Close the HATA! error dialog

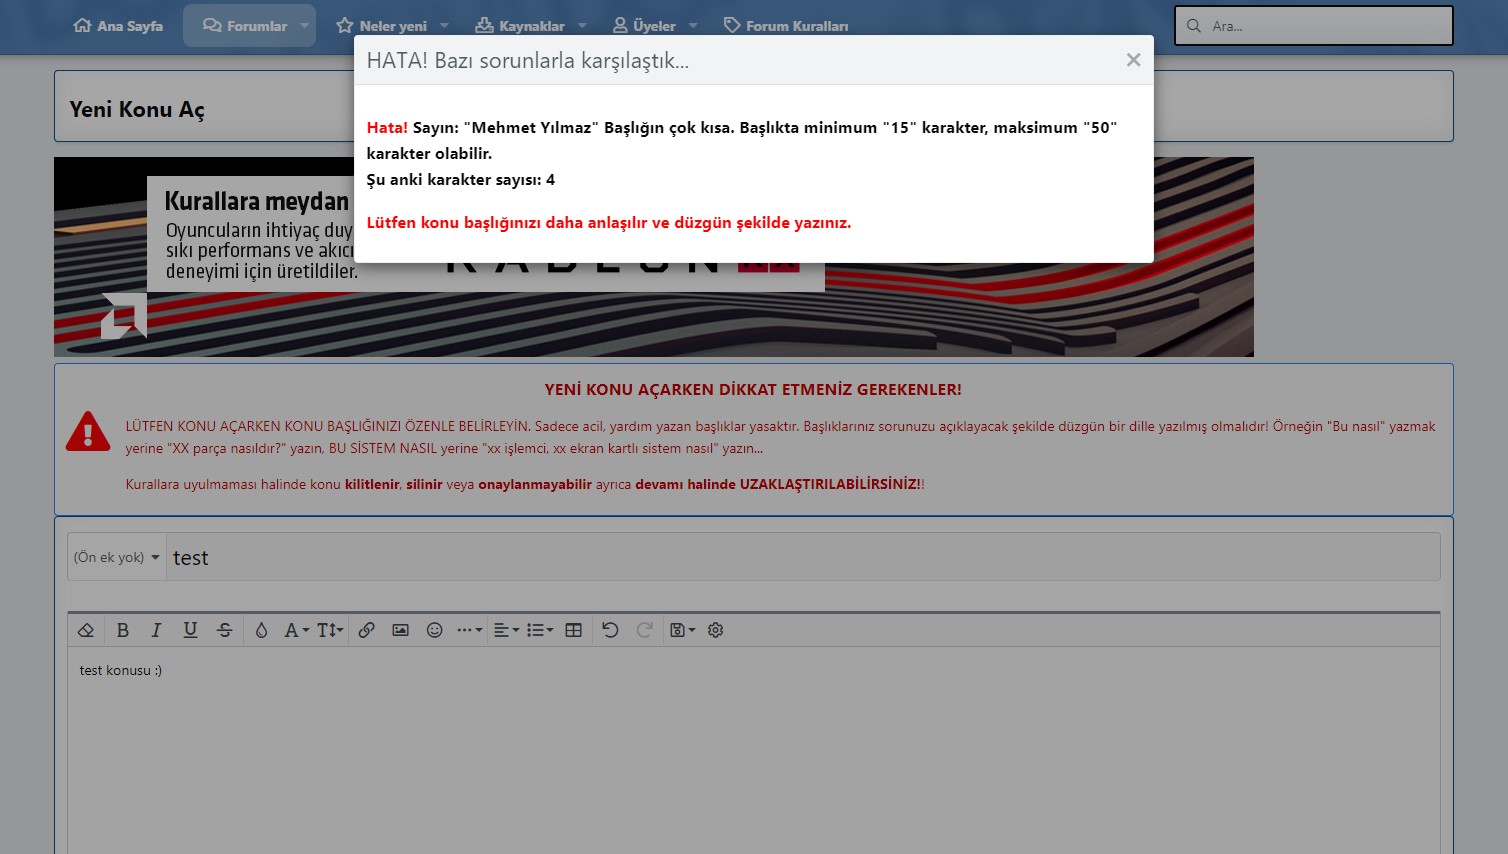pos(1133,60)
